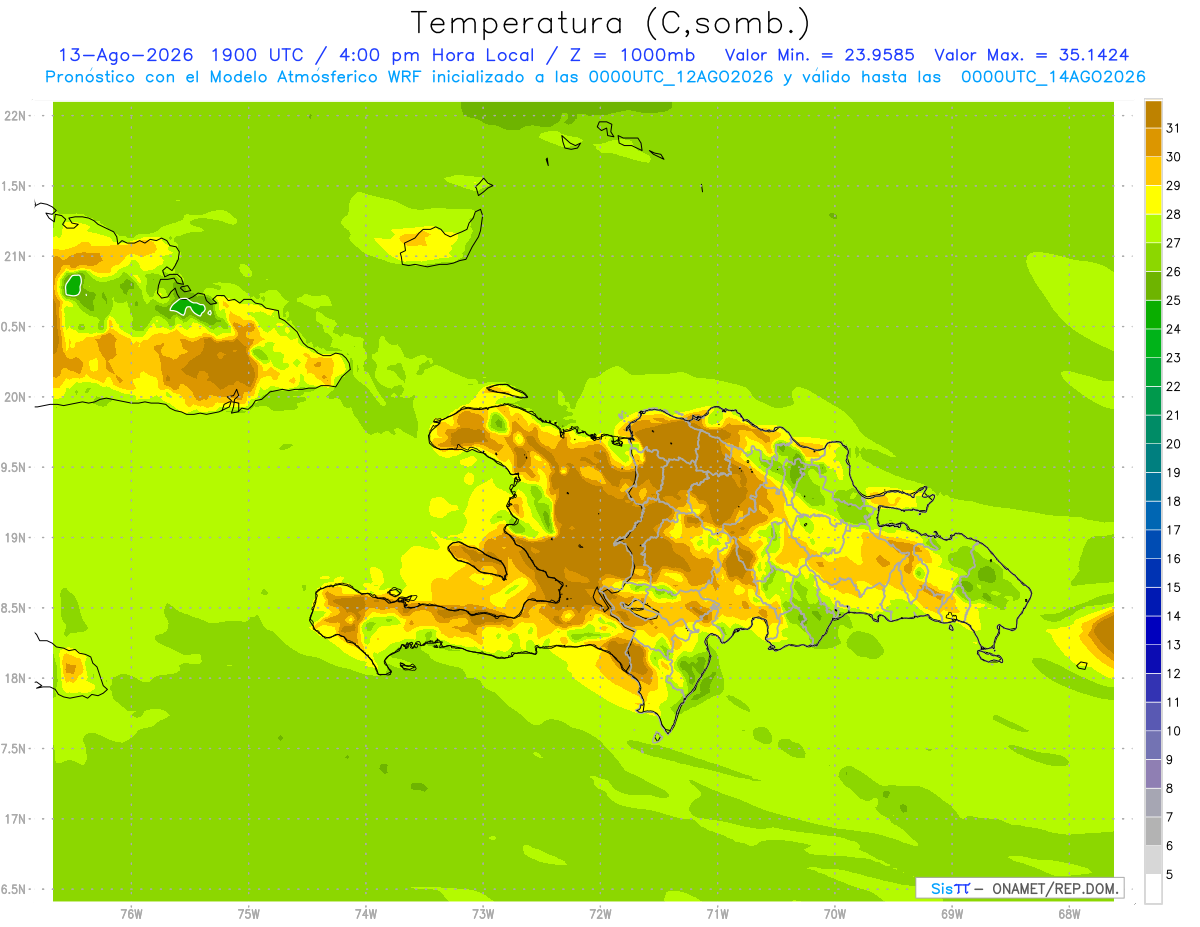The height and width of the screenshot is (927, 1200).
Task: Select the "0000UTC_12AGO2026" initialization text
Action: coord(671,77)
